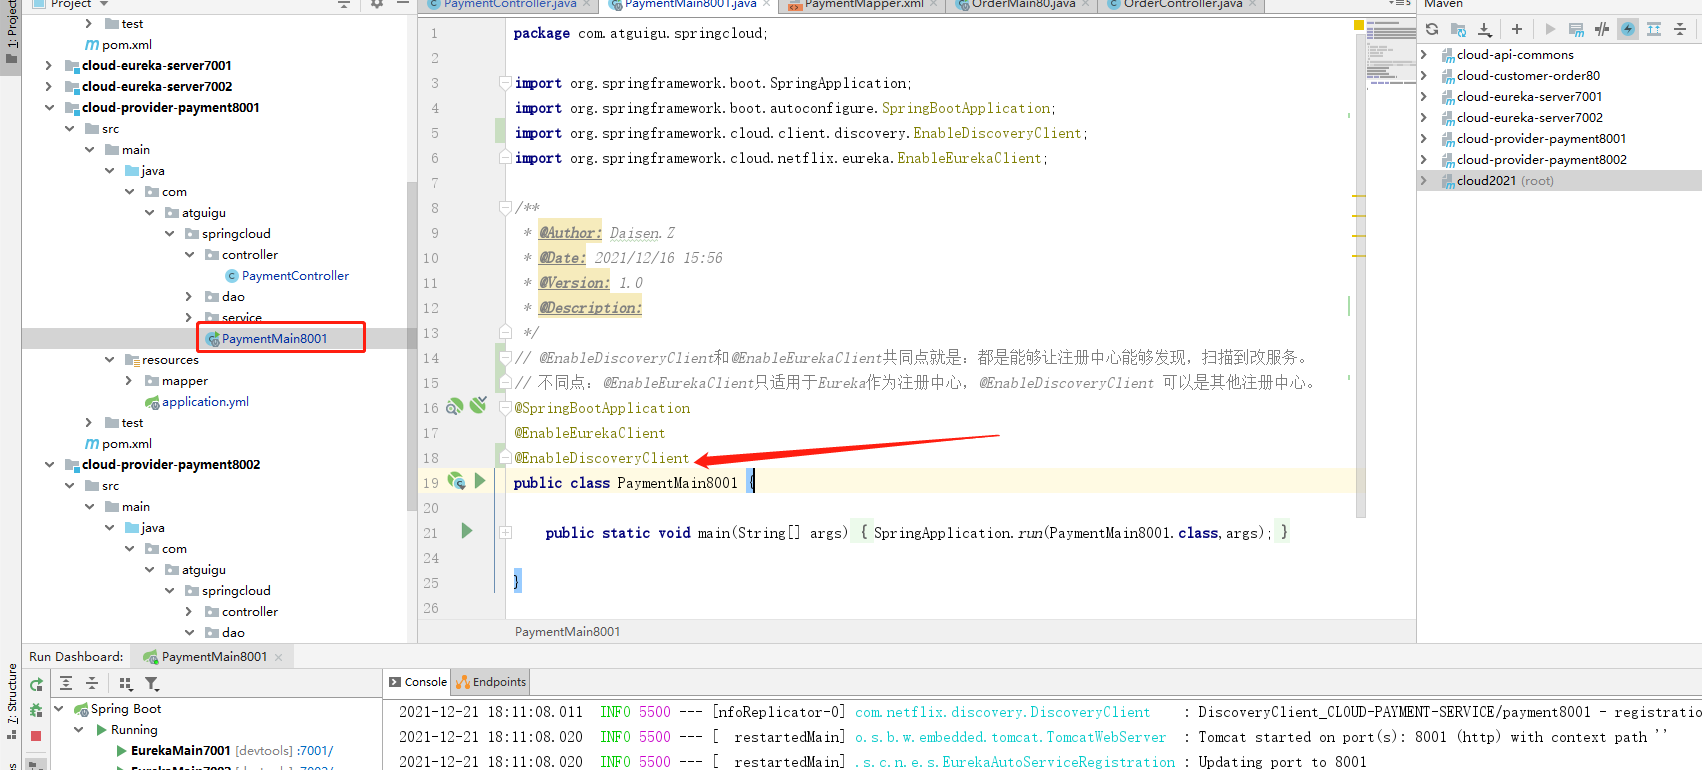Screen dimensions: 1702x770
Task: Expand cloud-api-commons in Maven panel
Action: (1424, 54)
